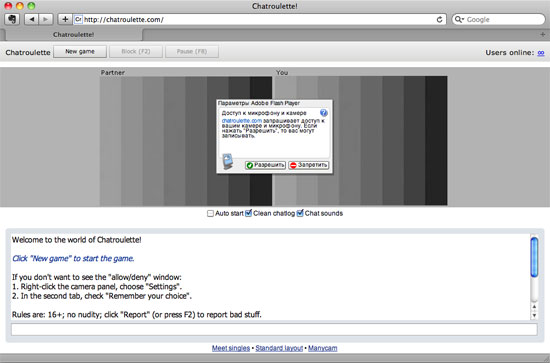Start a New game
The width and height of the screenshot is (550, 363).
coord(80,52)
